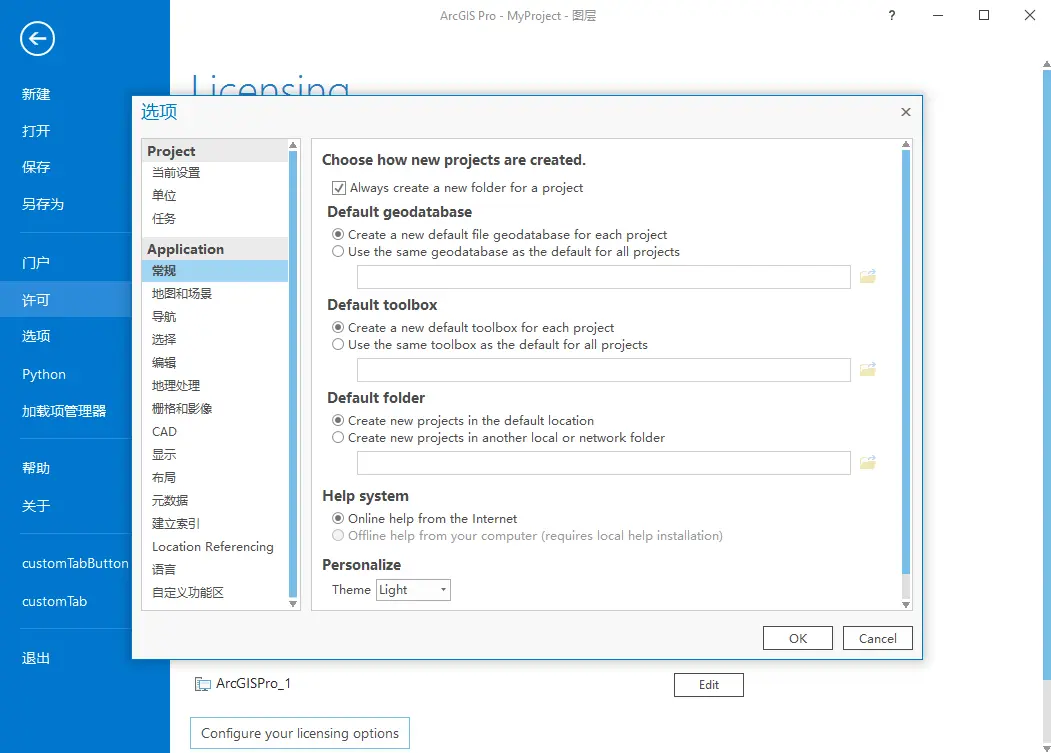The width and height of the screenshot is (1051, 753).
Task: Select Create a new default toolbox option
Action: (x=338, y=327)
